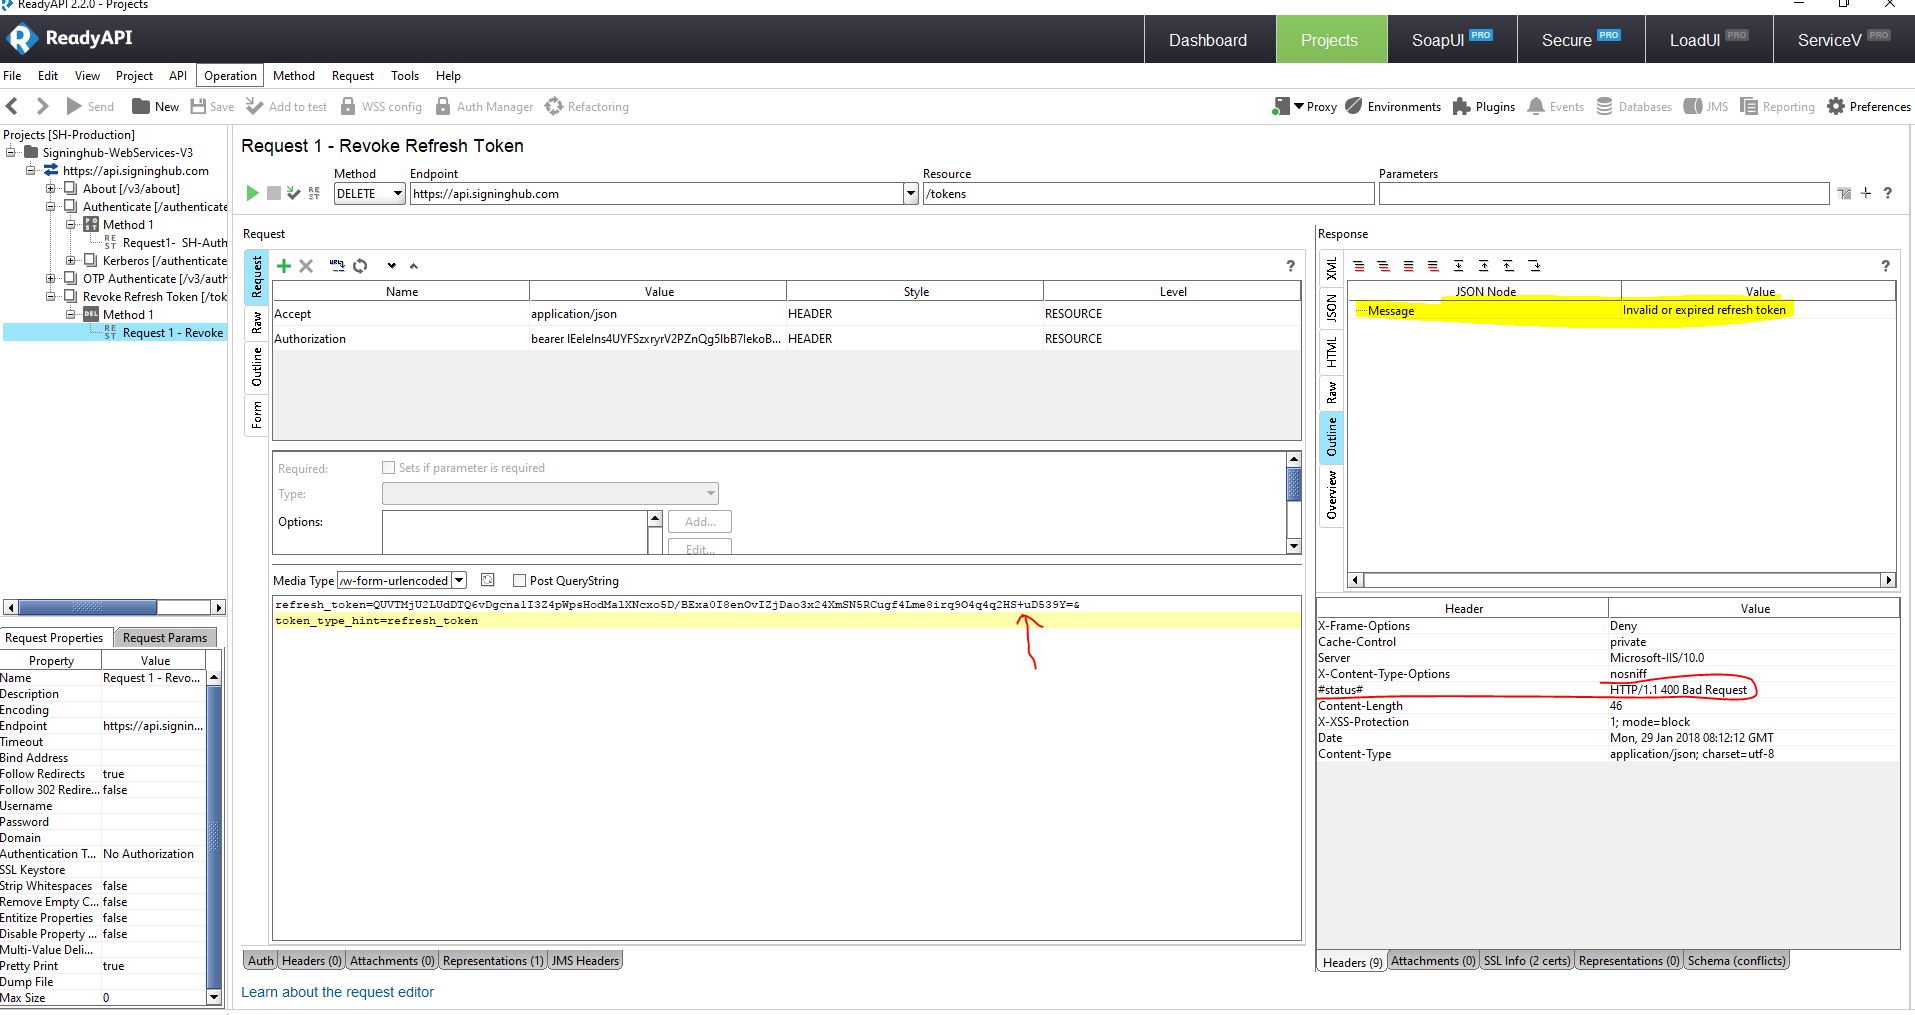Click the Learn about the request editor link

(x=337, y=992)
